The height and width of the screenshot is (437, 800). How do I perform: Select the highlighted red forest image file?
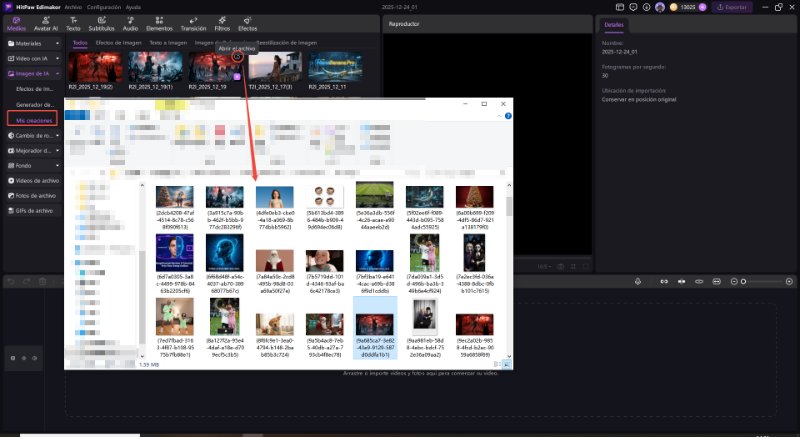click(377, 323)
